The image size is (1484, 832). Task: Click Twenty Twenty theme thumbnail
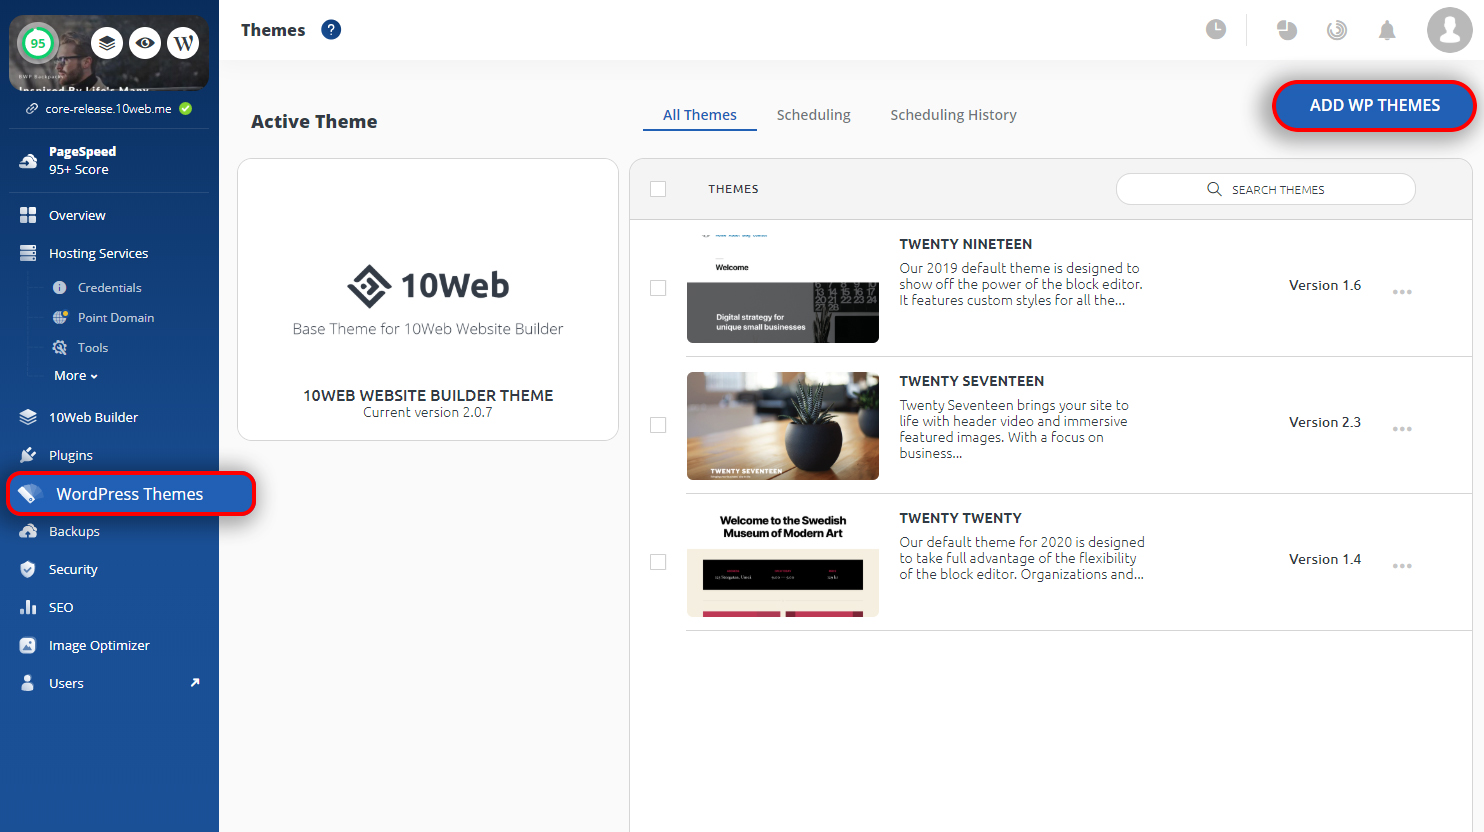(783, 563)
